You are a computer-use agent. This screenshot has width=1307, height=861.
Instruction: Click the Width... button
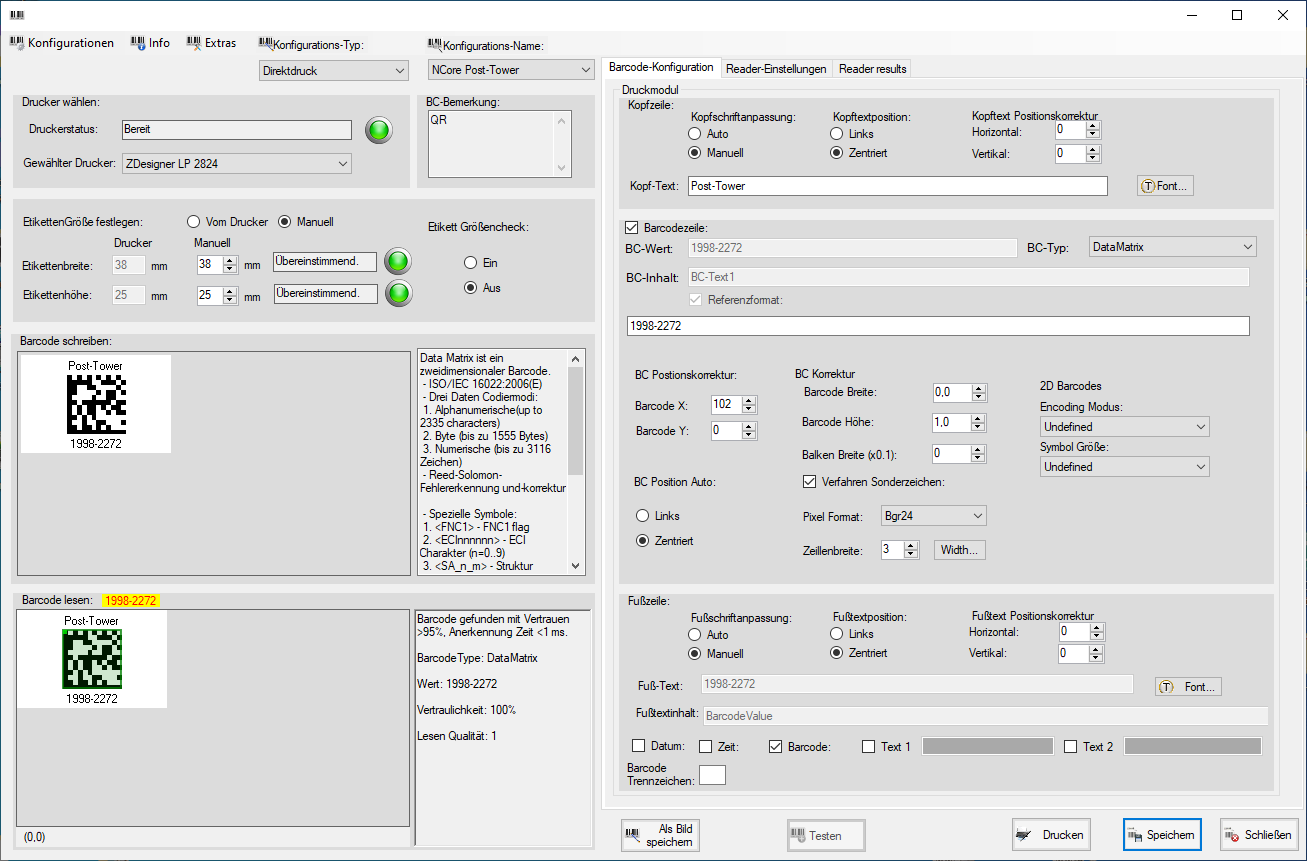click(960, 550)
